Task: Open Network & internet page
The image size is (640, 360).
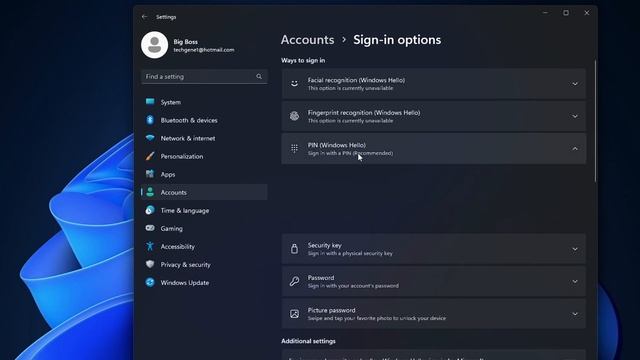Action: click(x=204, y=138)
